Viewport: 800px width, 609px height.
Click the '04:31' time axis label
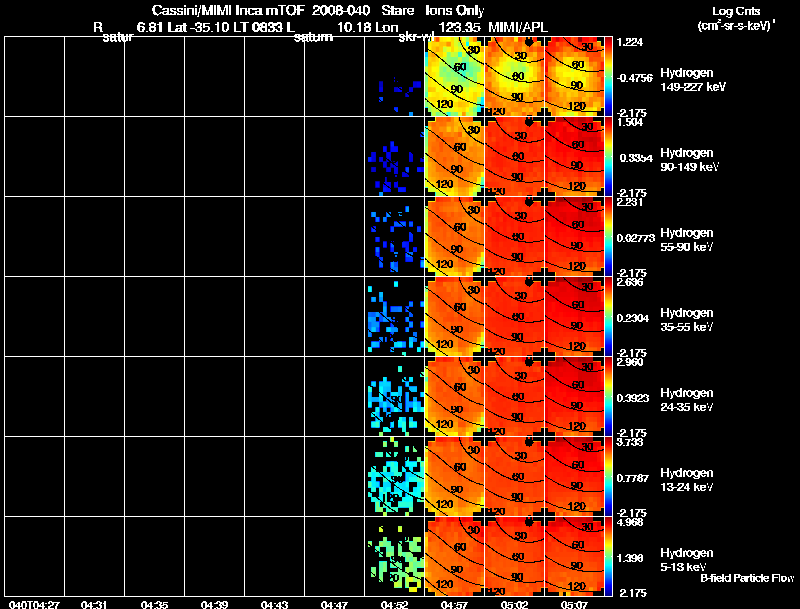click(x=94, y=605)
